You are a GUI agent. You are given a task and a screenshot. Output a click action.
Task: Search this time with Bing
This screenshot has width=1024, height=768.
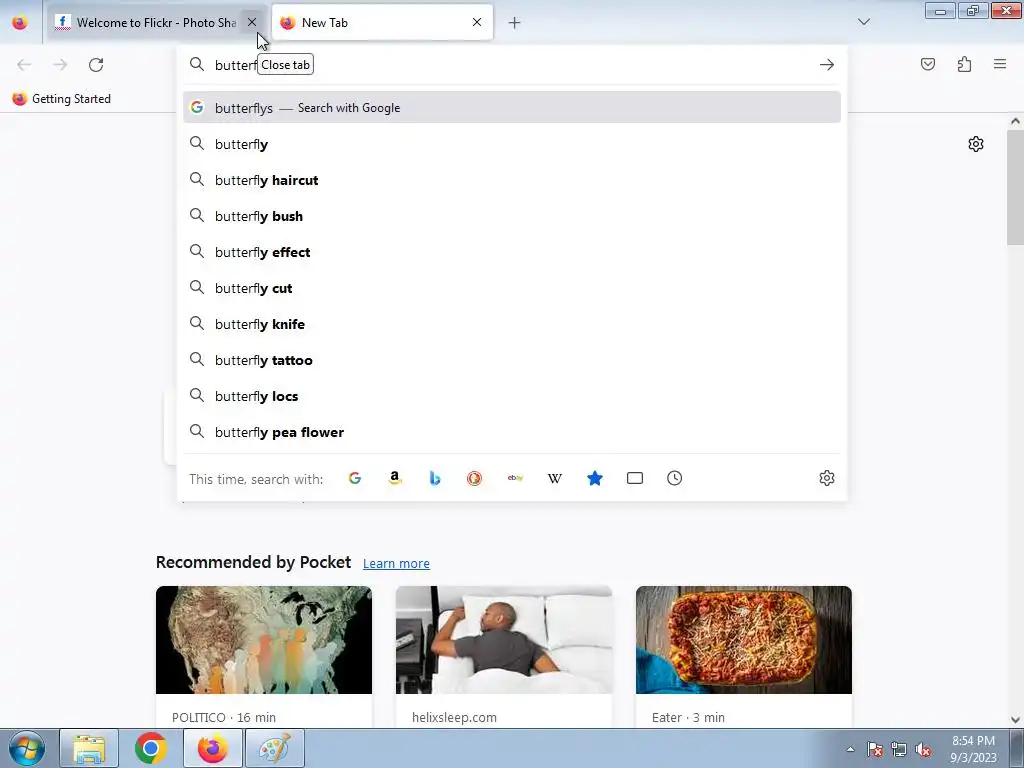pos(435,478)
